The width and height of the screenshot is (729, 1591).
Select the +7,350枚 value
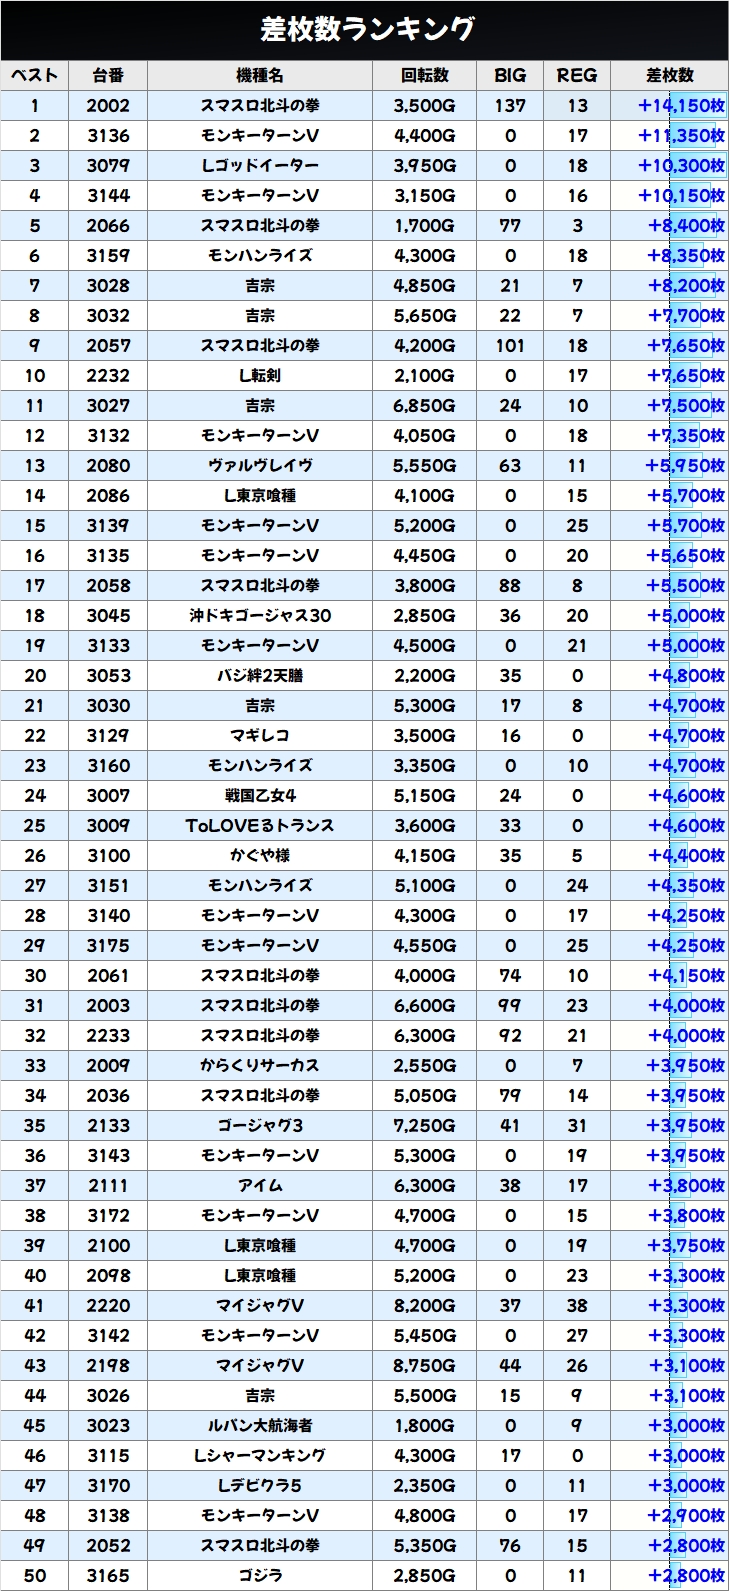click(687, 436)
